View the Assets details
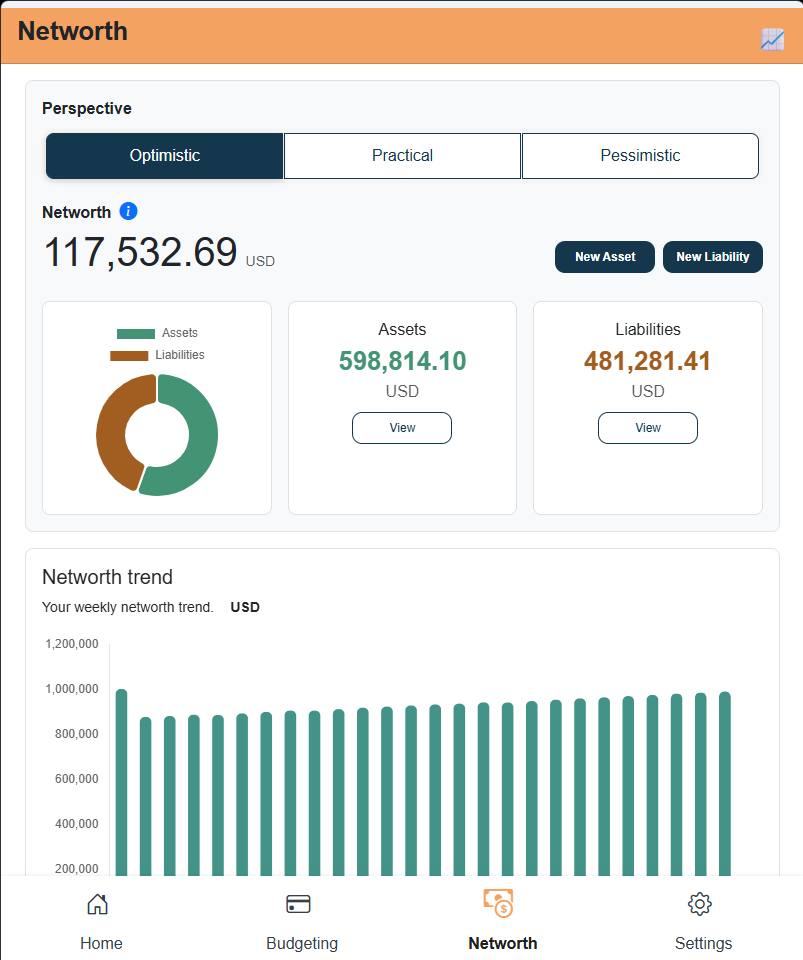This screenshot has height=960, width=803. tap(402, 428)
